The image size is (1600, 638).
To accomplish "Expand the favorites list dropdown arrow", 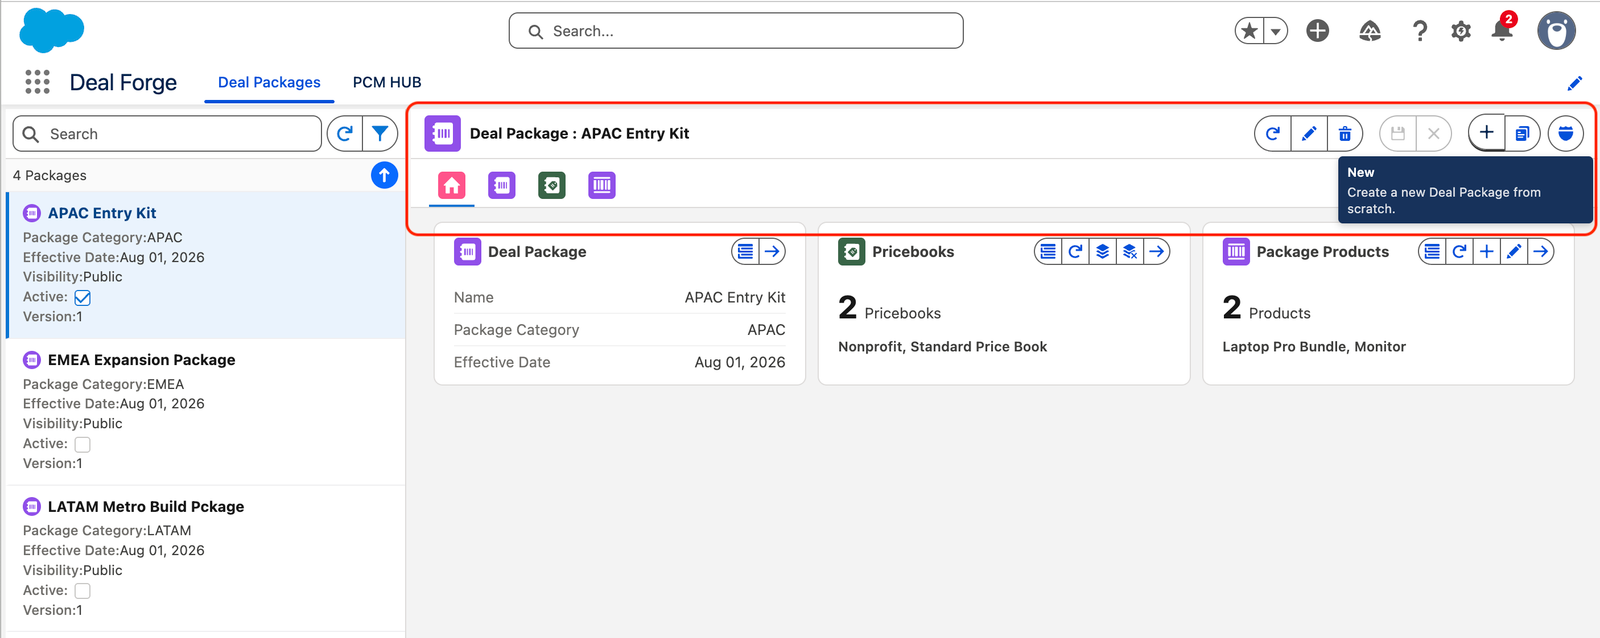I will click(x=1276, y=31).
